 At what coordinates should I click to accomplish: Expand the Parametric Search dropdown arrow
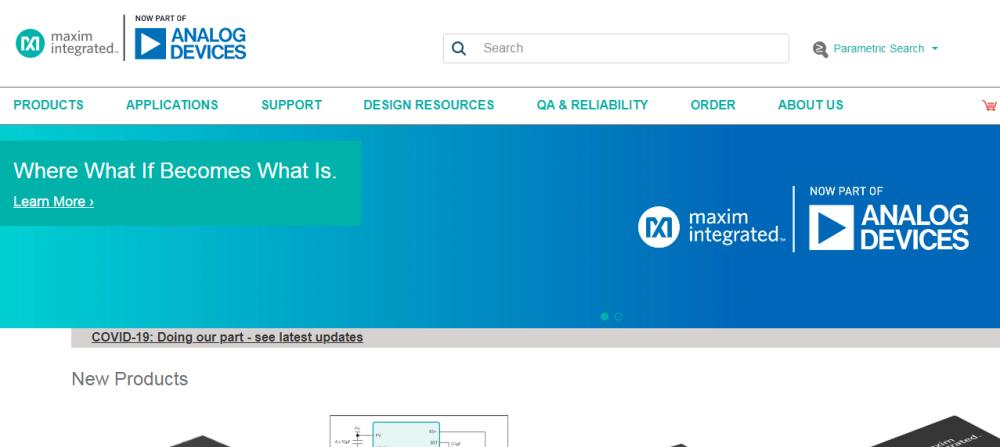(x=935, y=49)
